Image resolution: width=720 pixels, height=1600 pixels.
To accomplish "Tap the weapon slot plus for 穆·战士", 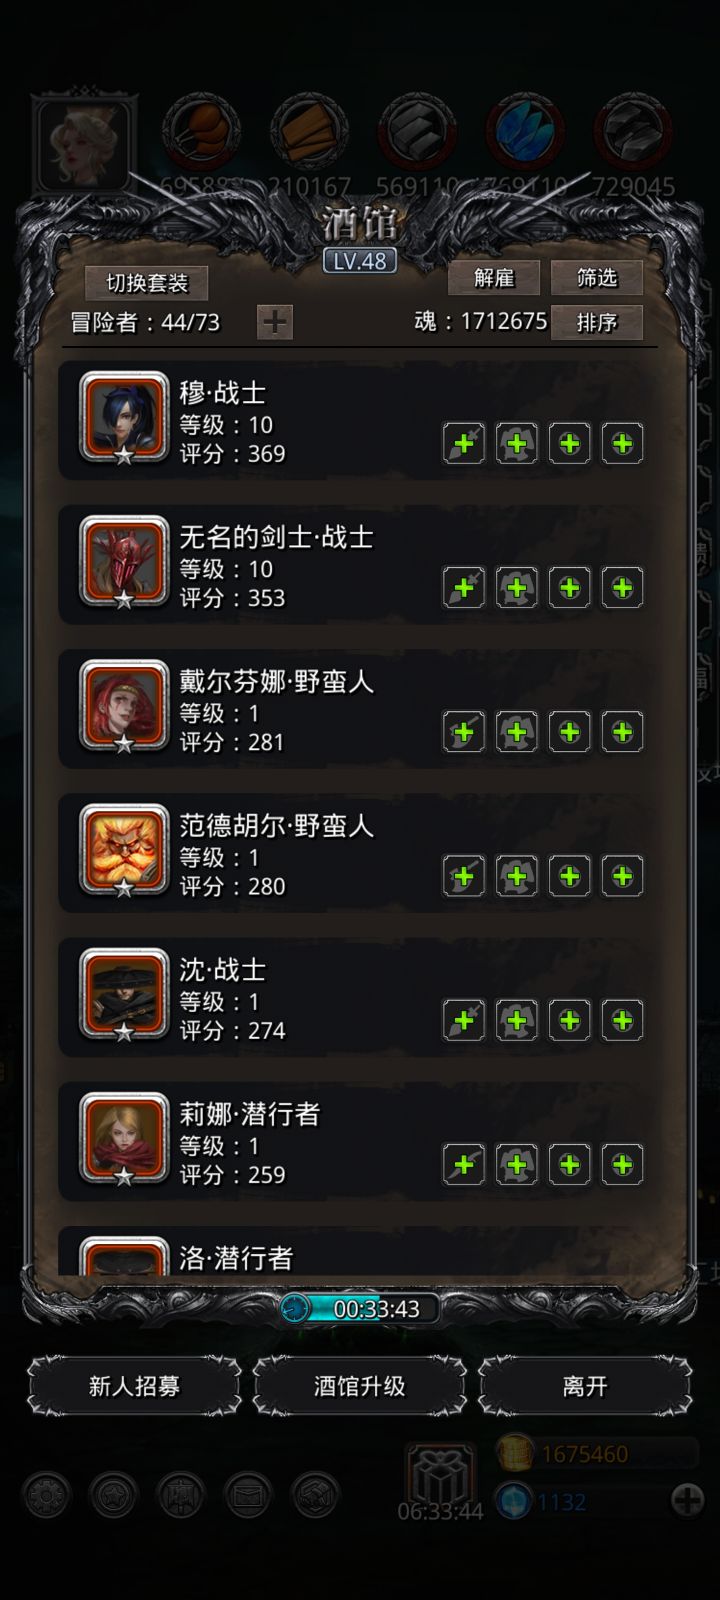I will coord(464,443).
